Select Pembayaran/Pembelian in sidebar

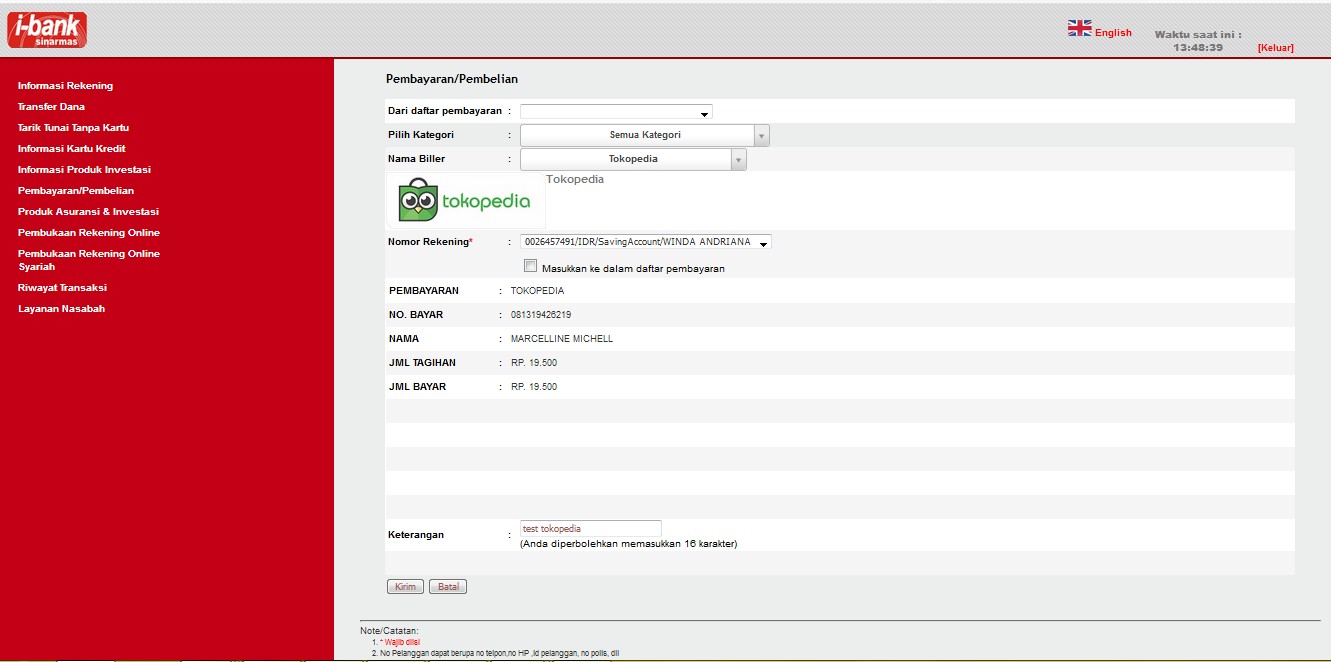click(75, 191)
